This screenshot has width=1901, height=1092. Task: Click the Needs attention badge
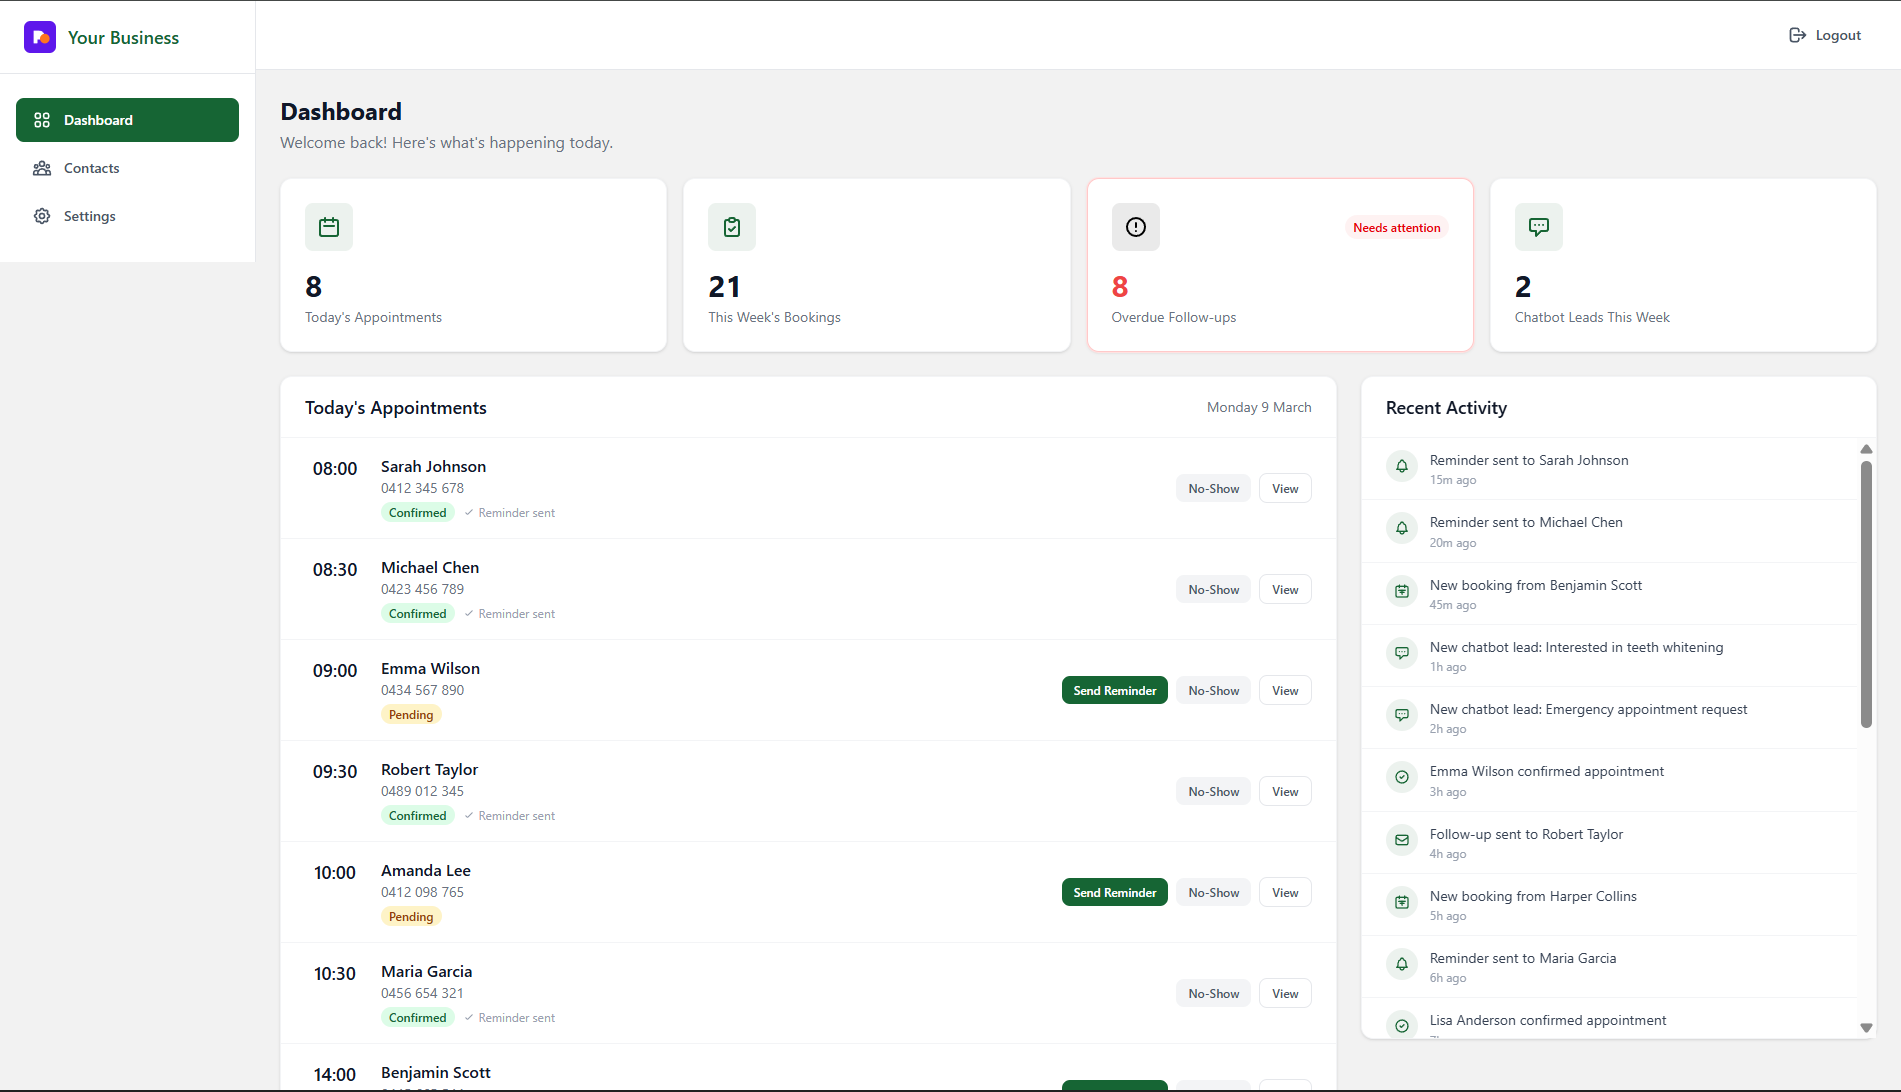[x=1396, y=227]
